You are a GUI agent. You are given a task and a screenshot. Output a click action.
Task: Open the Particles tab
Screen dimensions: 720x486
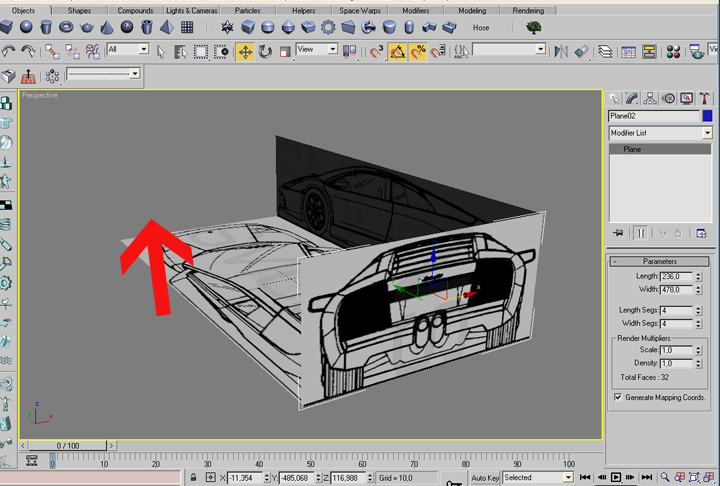click(x=248, y=10)
